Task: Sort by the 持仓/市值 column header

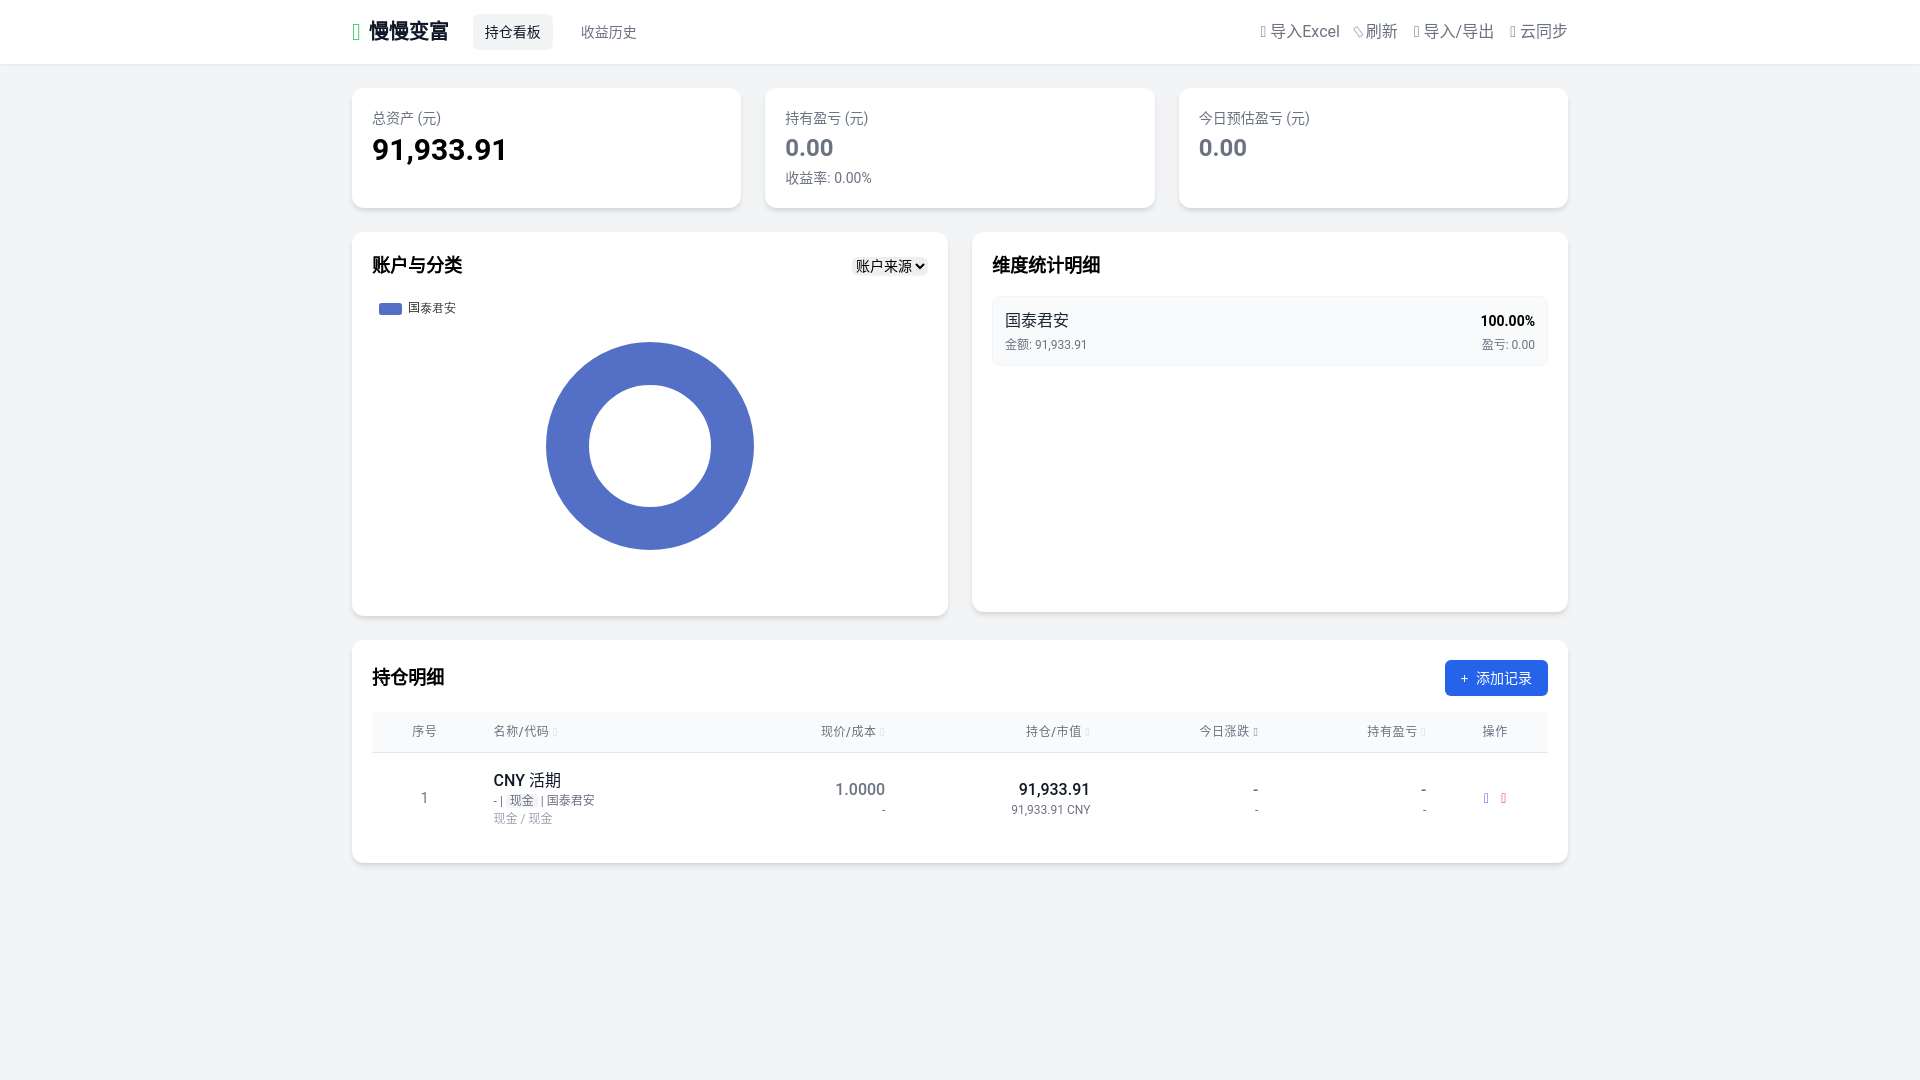Action: [1058, 732]
